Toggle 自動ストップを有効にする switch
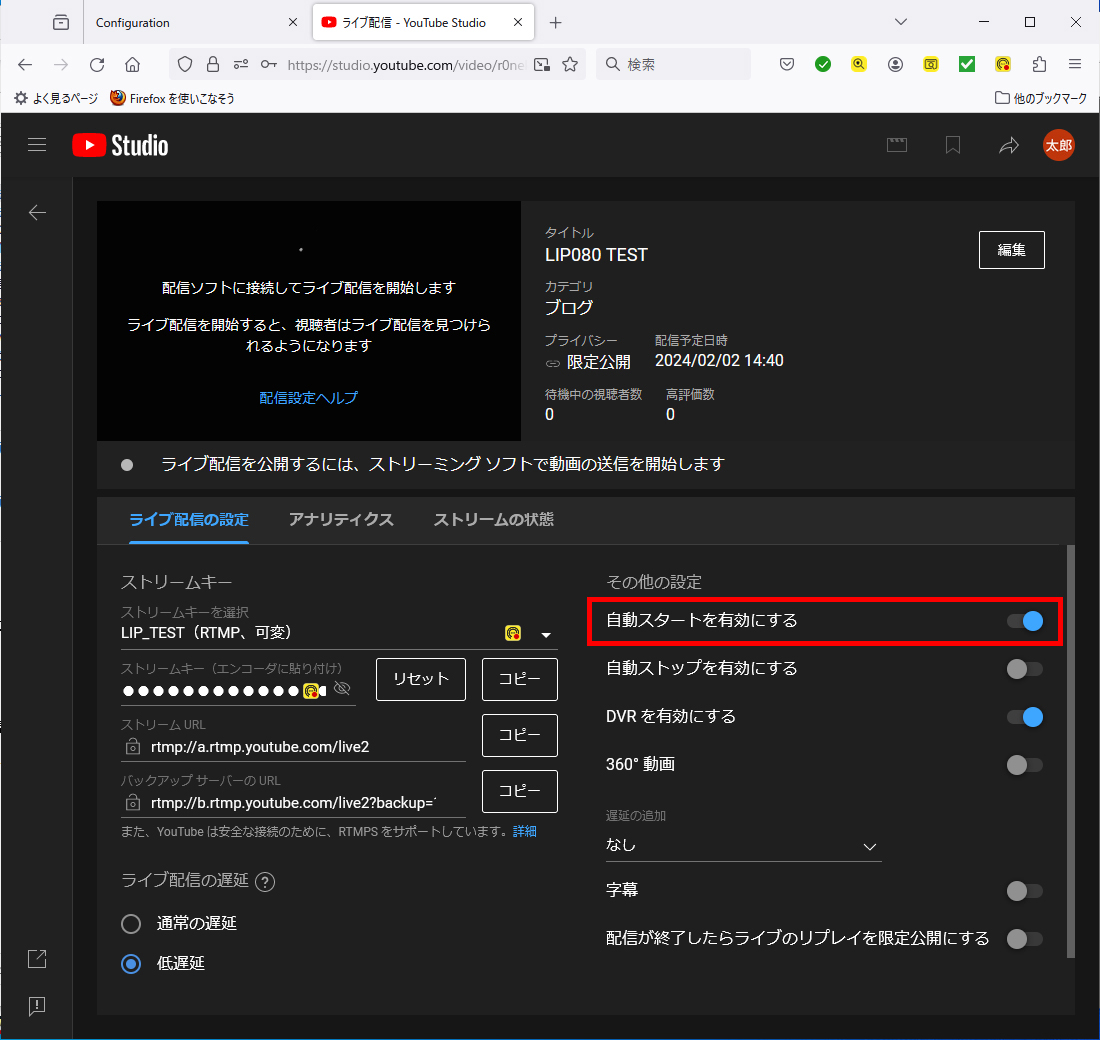This screenshot has width=1100, height=1040. coord(1025,669)
